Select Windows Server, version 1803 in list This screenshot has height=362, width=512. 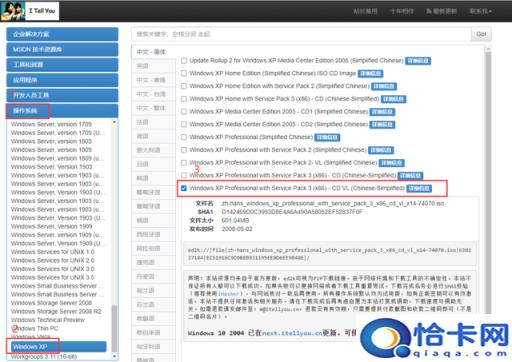[x=51, y=141]
